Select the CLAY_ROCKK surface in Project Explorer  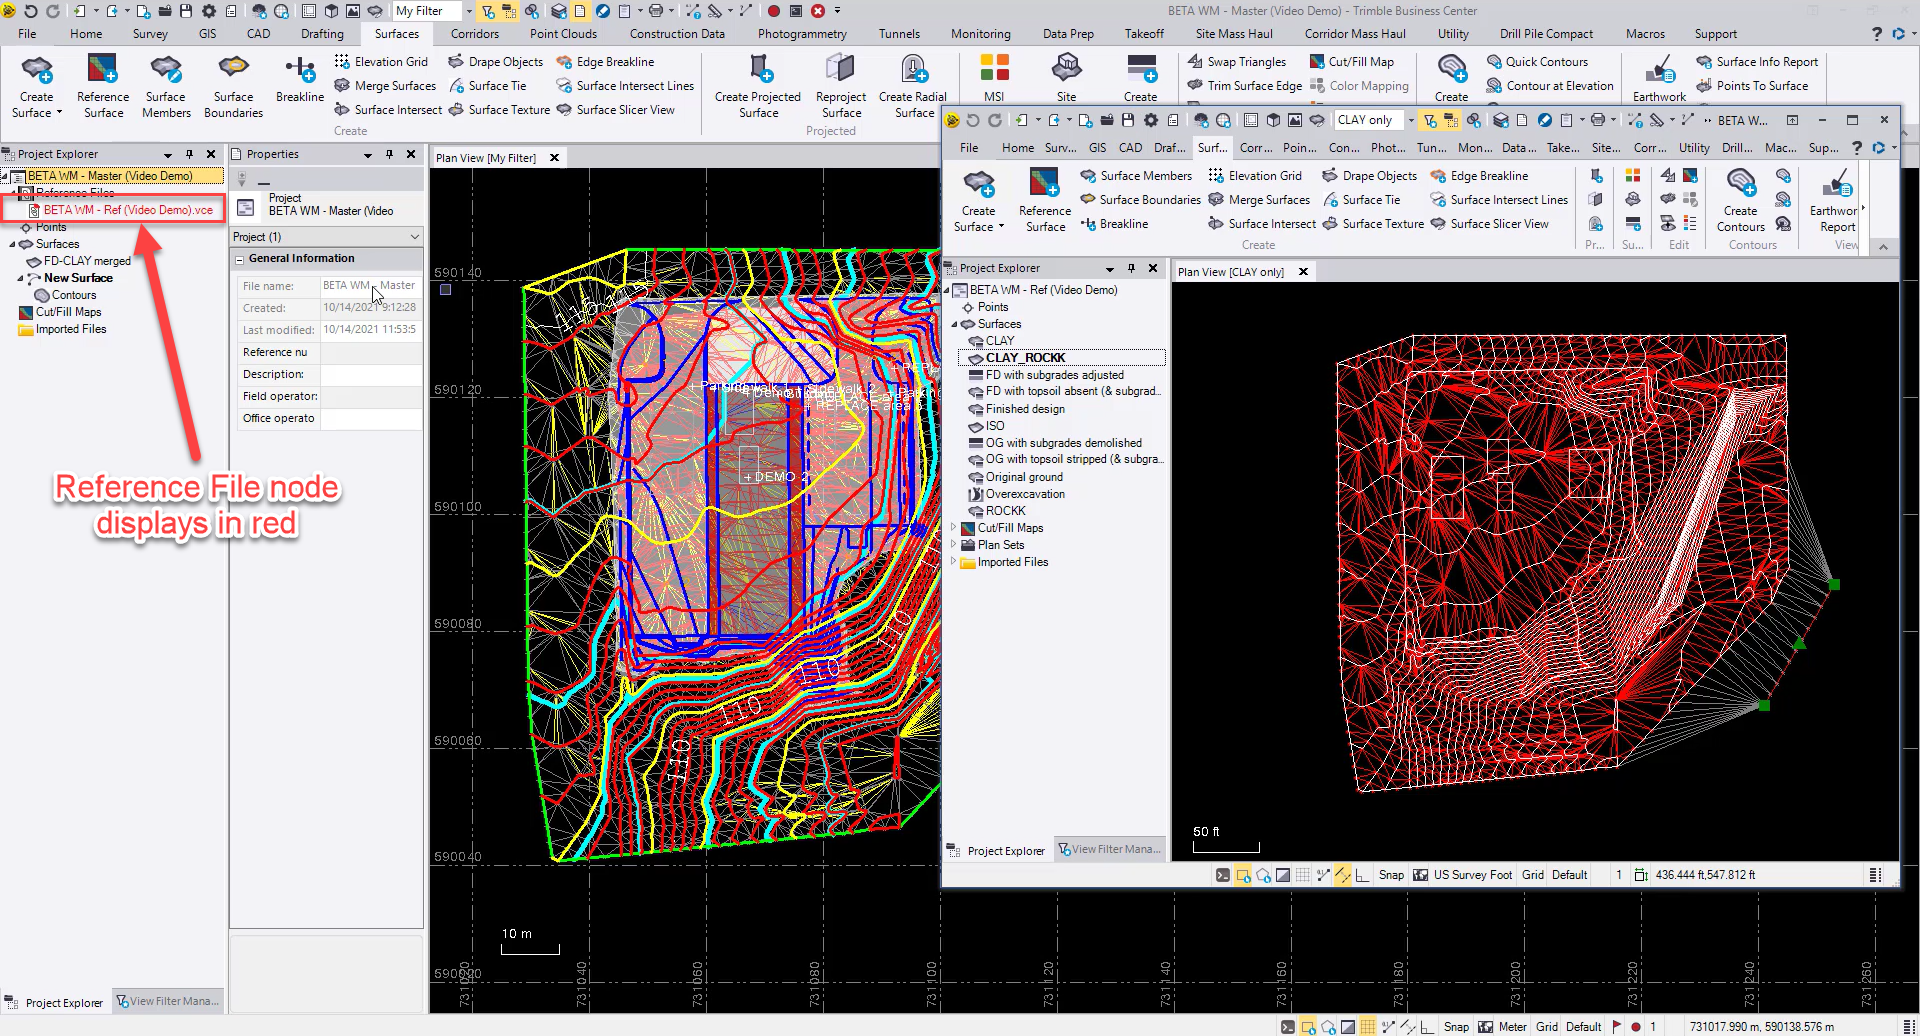pyautogui.click(x=1025, y=358)
